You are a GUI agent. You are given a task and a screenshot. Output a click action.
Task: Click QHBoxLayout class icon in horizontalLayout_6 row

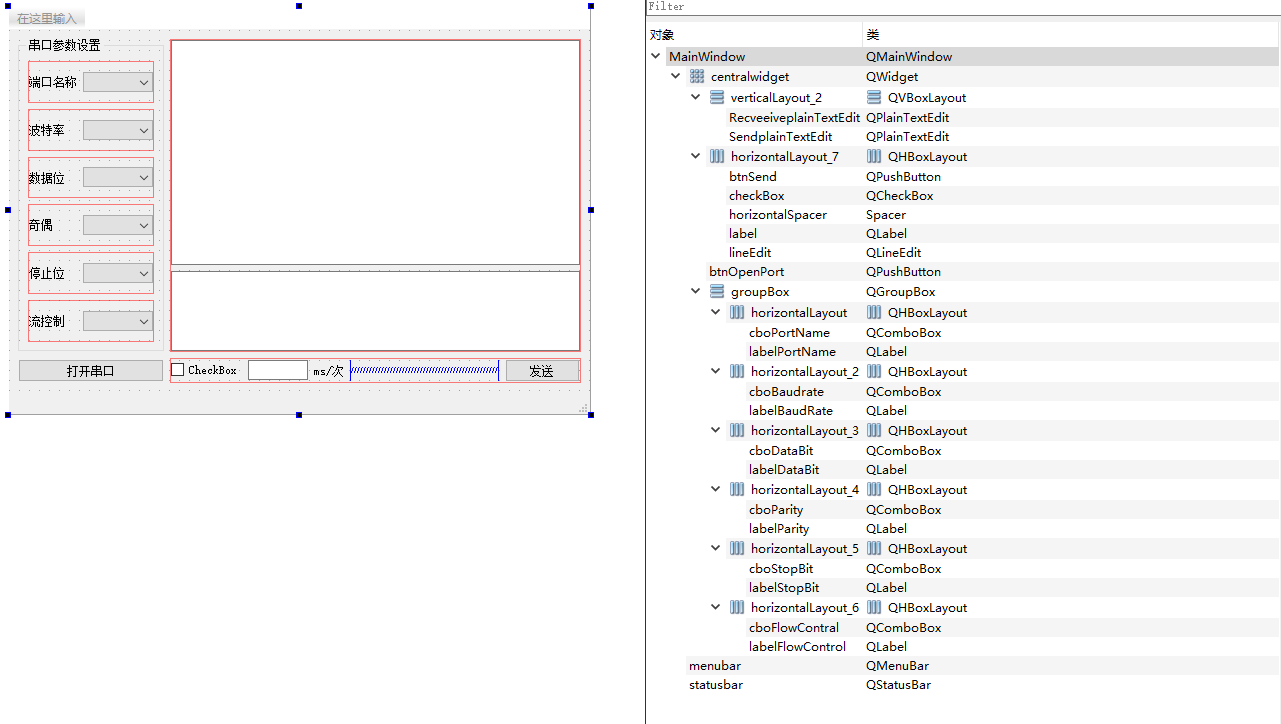tap(874, 608)
